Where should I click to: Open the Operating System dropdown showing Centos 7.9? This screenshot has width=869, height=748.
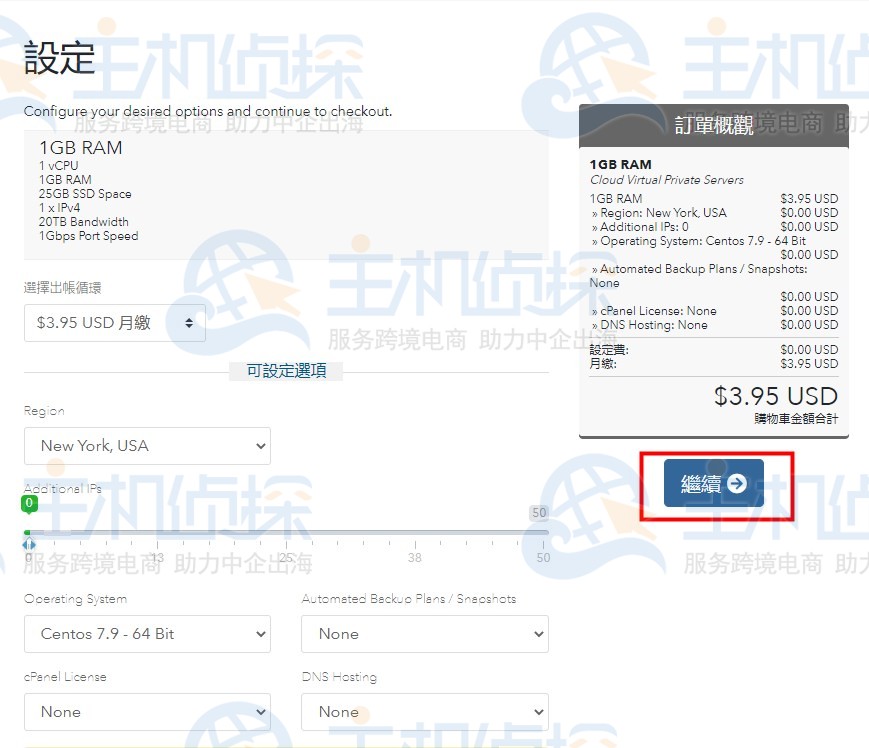[147, 634]
